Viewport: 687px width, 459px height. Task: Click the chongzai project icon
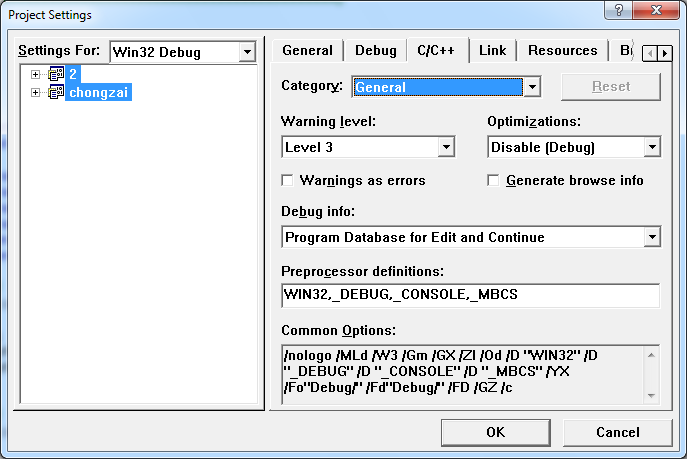(x=56, y=92)
